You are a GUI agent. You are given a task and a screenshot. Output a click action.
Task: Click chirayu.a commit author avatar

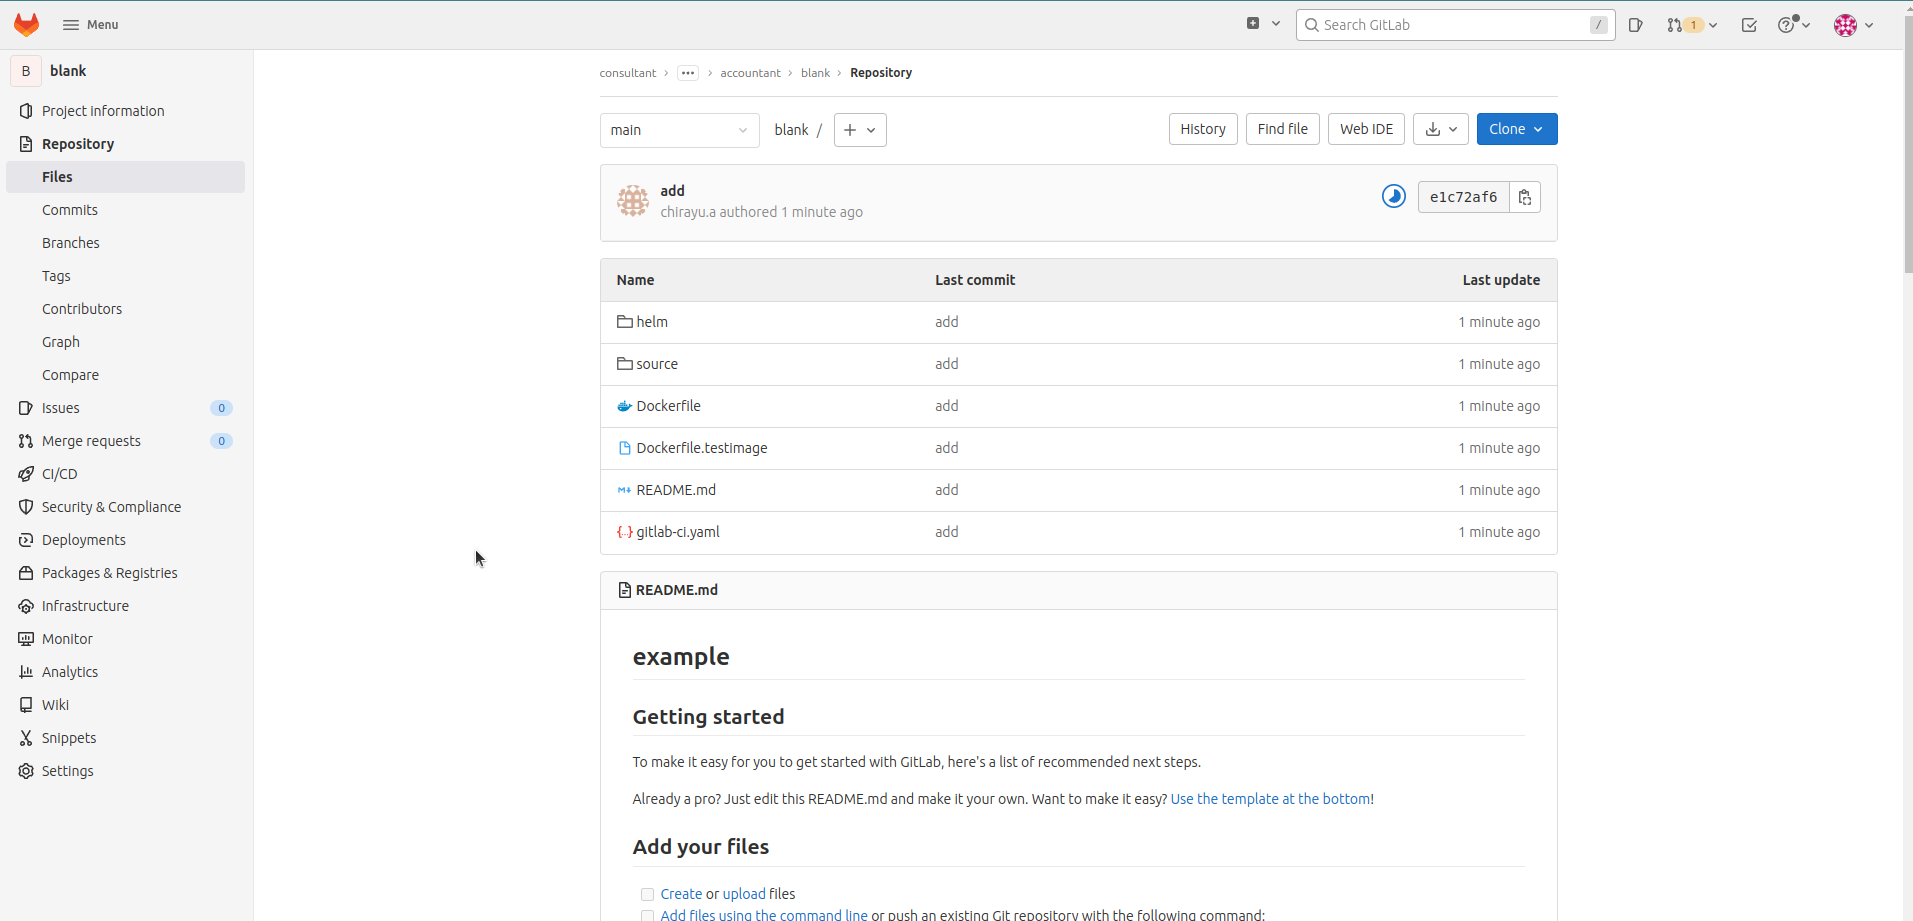coord(633,201)
